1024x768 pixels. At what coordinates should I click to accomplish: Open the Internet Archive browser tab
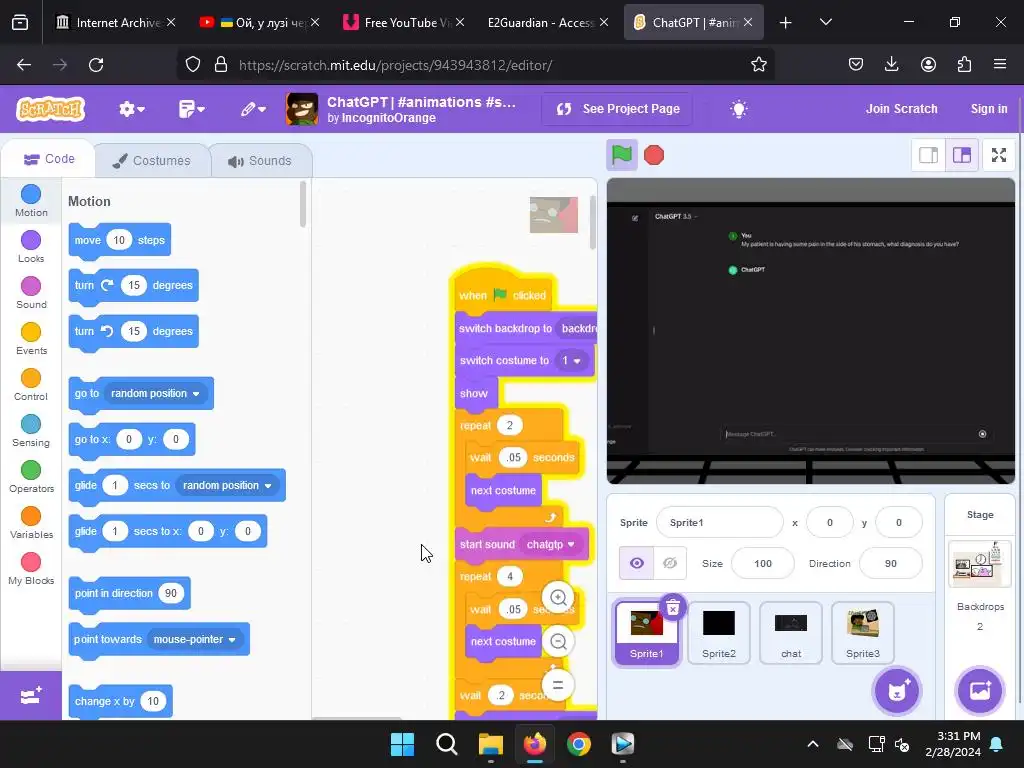pyautogui.click(x=116, y=23)
